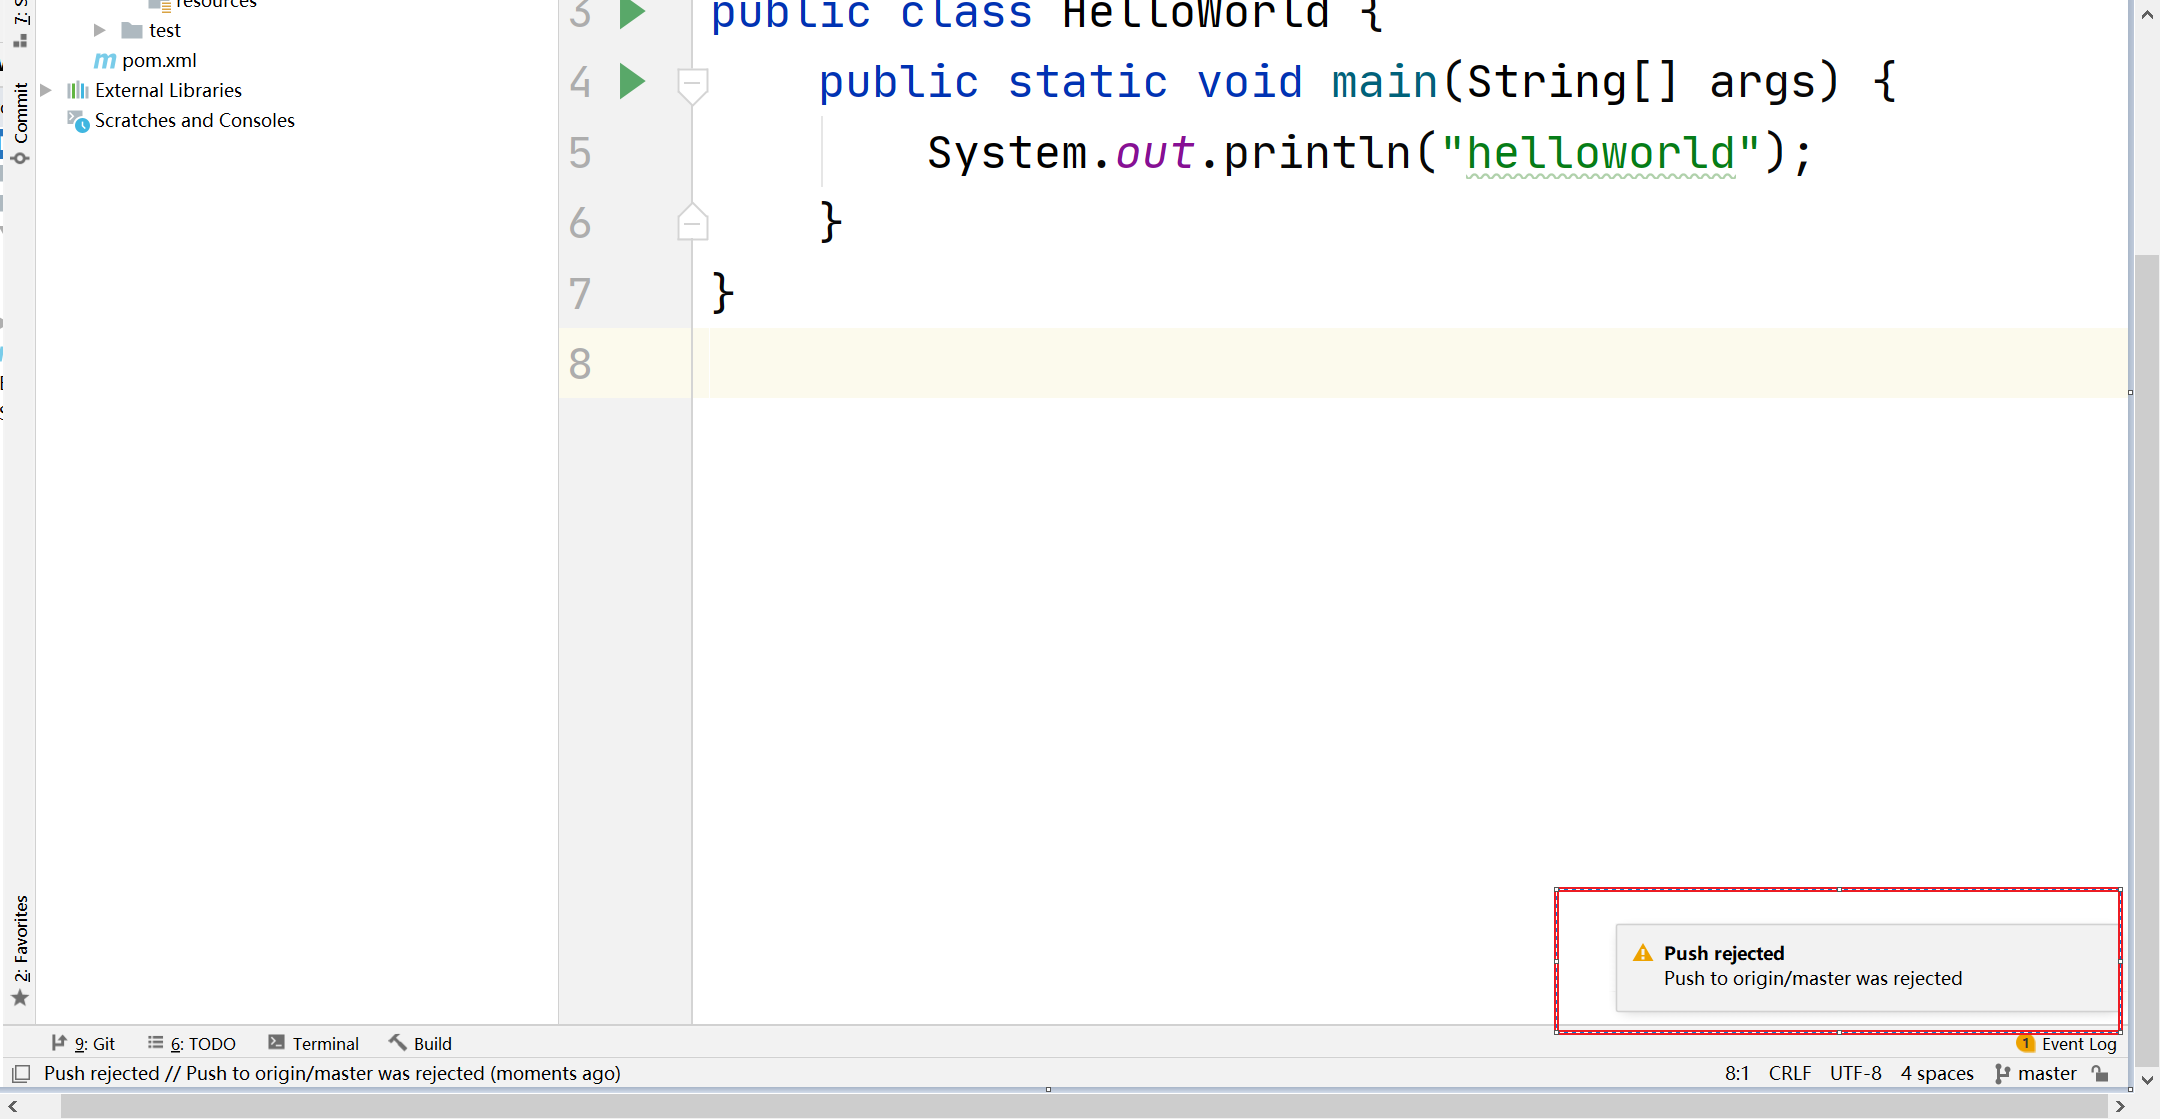
Task: Toggle the read-only lock in the status bar
Action: point(2100,1073)
